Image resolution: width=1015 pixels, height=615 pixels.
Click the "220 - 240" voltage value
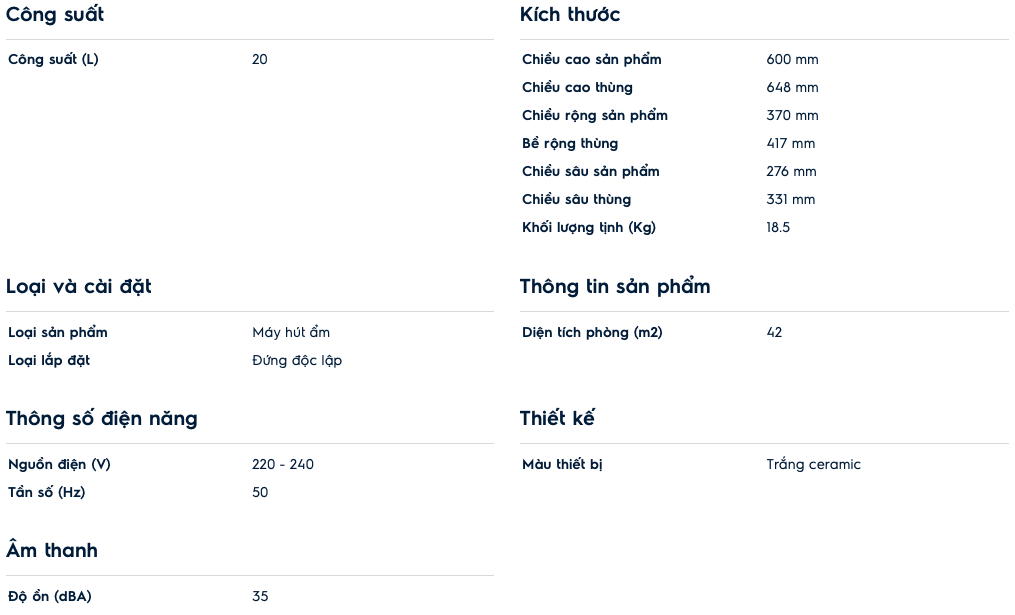[x=283, y=465]
